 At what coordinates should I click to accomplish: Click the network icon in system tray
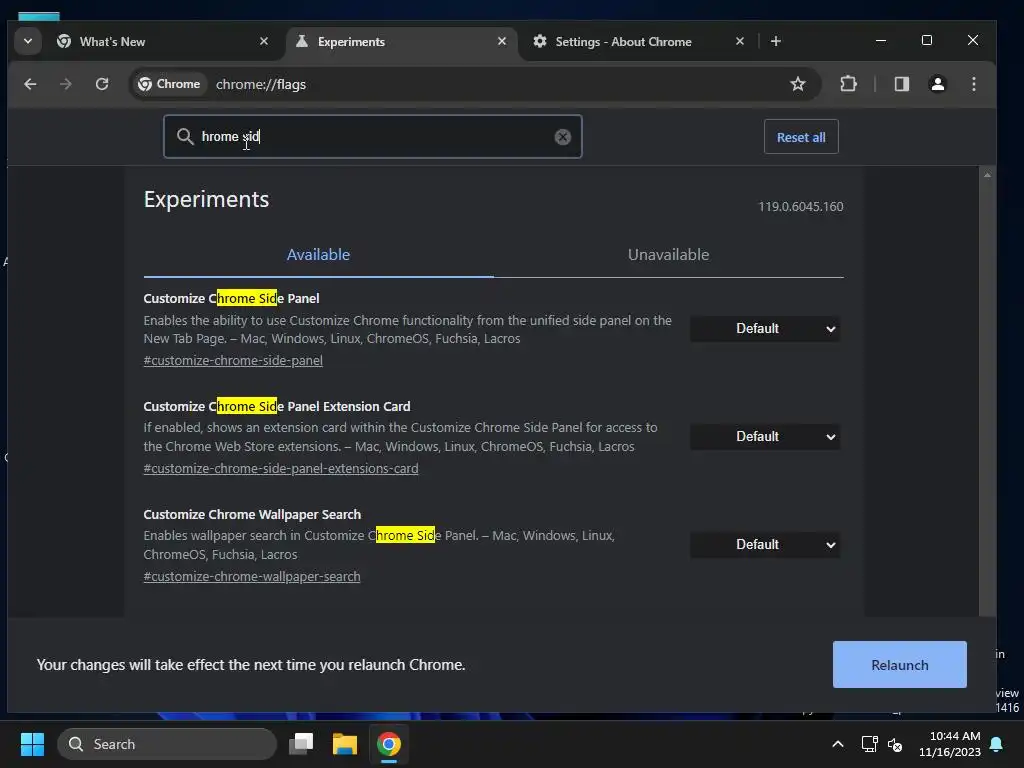(x=869, y=744)
